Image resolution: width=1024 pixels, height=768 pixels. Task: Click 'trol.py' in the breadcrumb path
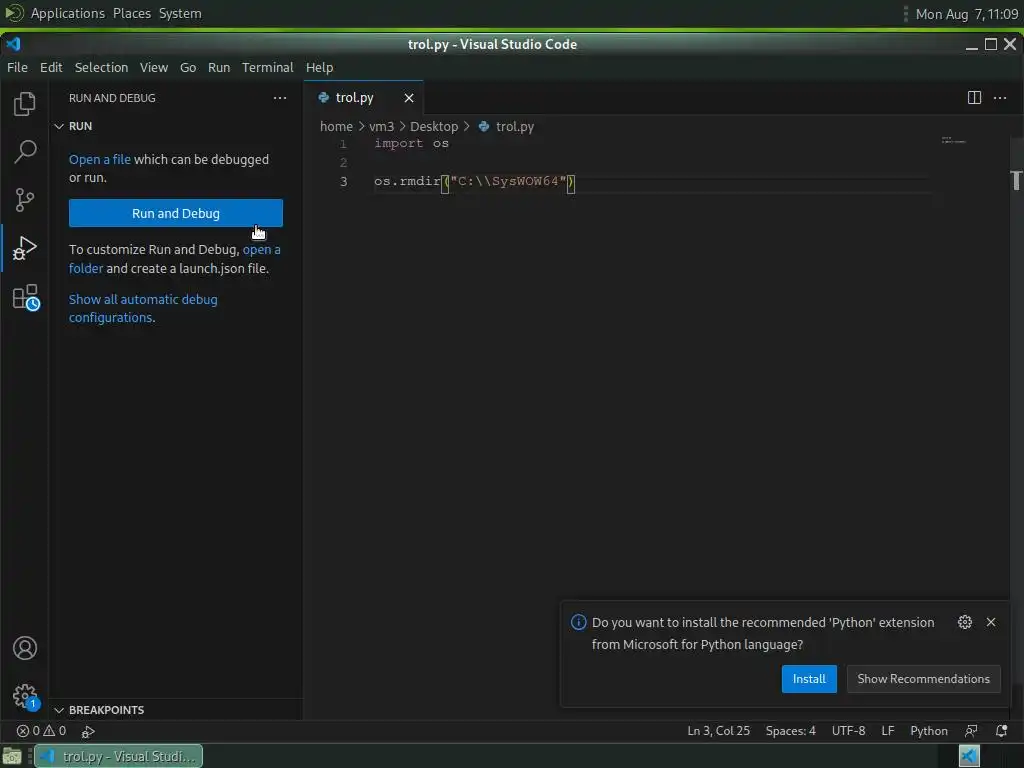[x=515, y=127]
